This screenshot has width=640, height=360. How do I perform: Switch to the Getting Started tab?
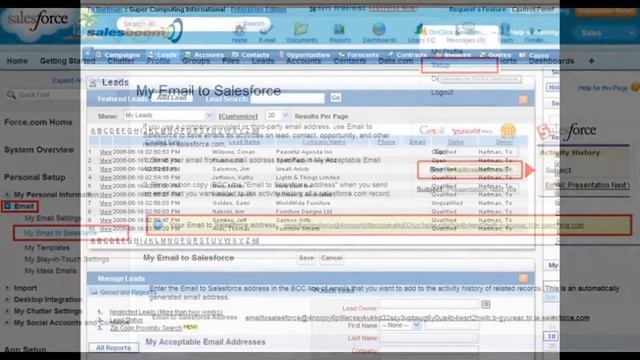point(67,61)
